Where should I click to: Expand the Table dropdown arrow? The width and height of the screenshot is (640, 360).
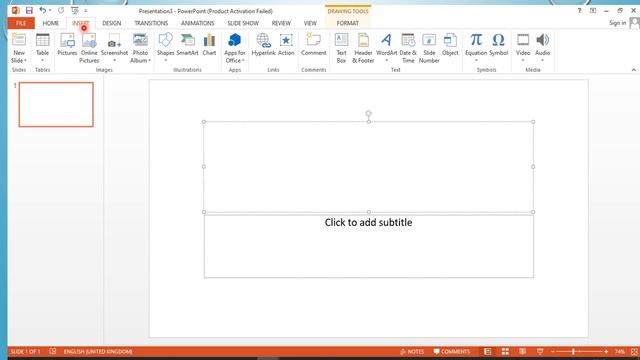tap(42, 60)
